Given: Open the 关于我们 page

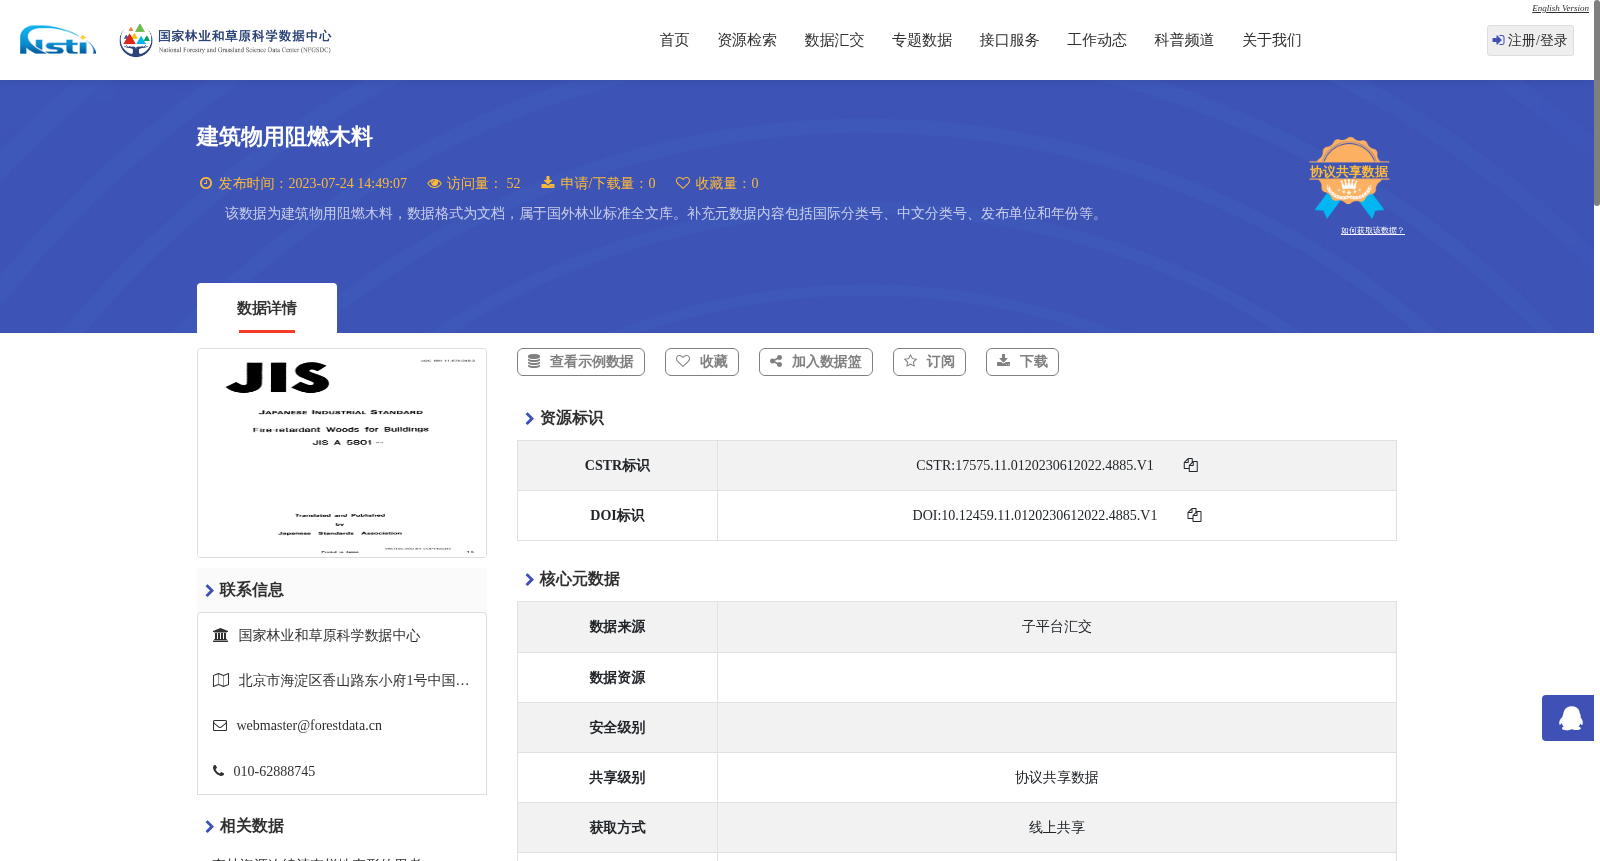Looking at the screenshot, I should [x=1272, y=40].
